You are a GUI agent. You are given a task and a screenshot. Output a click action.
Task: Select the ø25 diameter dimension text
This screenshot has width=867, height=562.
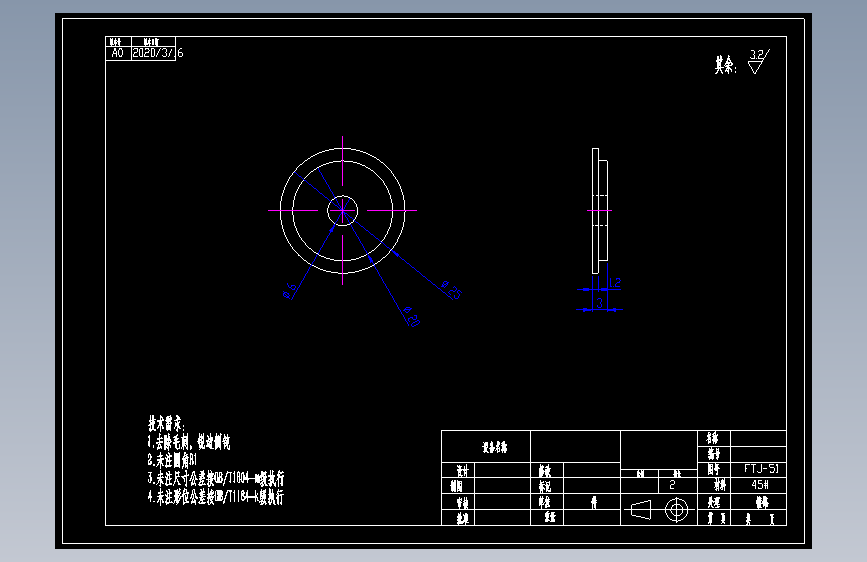451,290
